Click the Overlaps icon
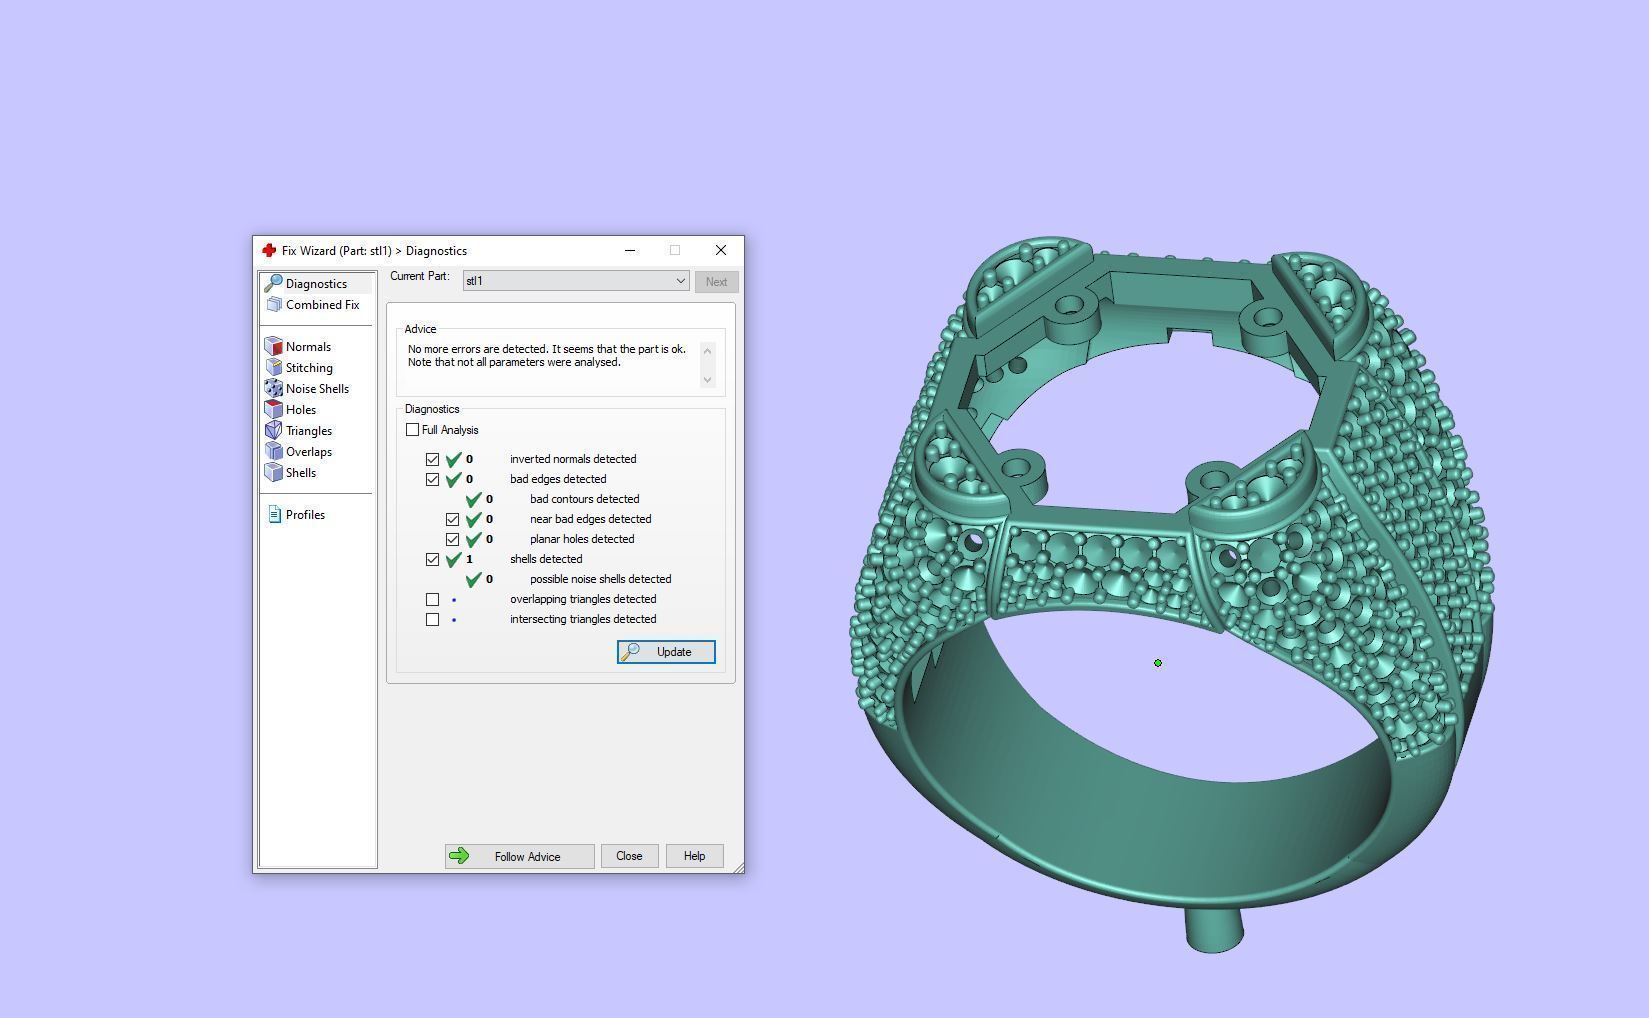1649x1018 pixels. [x=274, y=452]
